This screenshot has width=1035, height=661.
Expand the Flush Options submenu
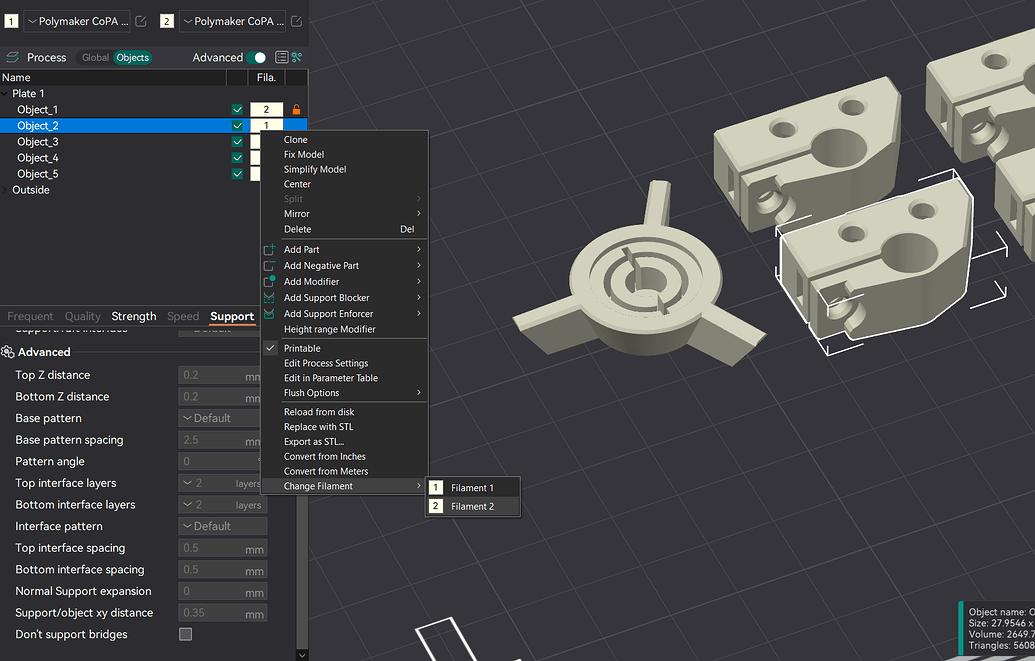[345, 393]
